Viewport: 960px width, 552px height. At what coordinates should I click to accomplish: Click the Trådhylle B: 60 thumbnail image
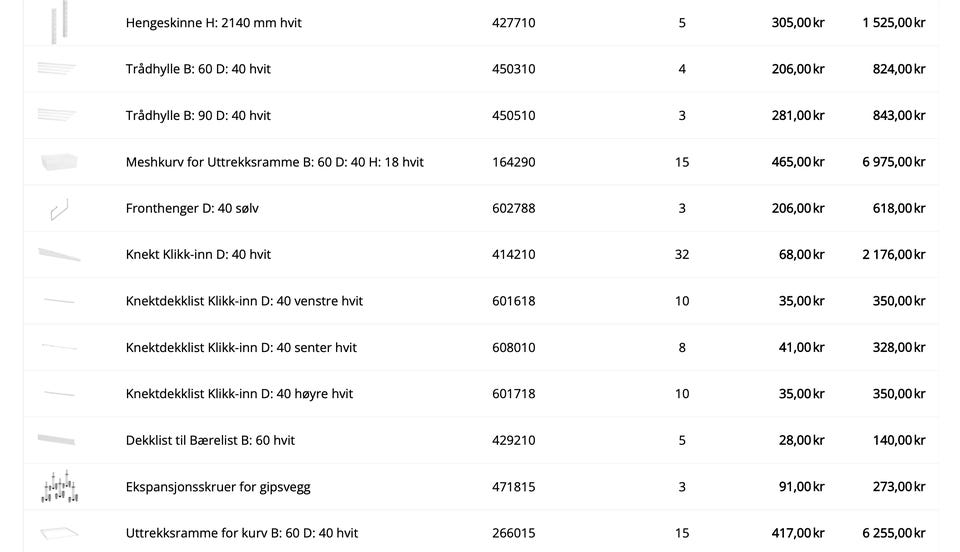point(57,68)
